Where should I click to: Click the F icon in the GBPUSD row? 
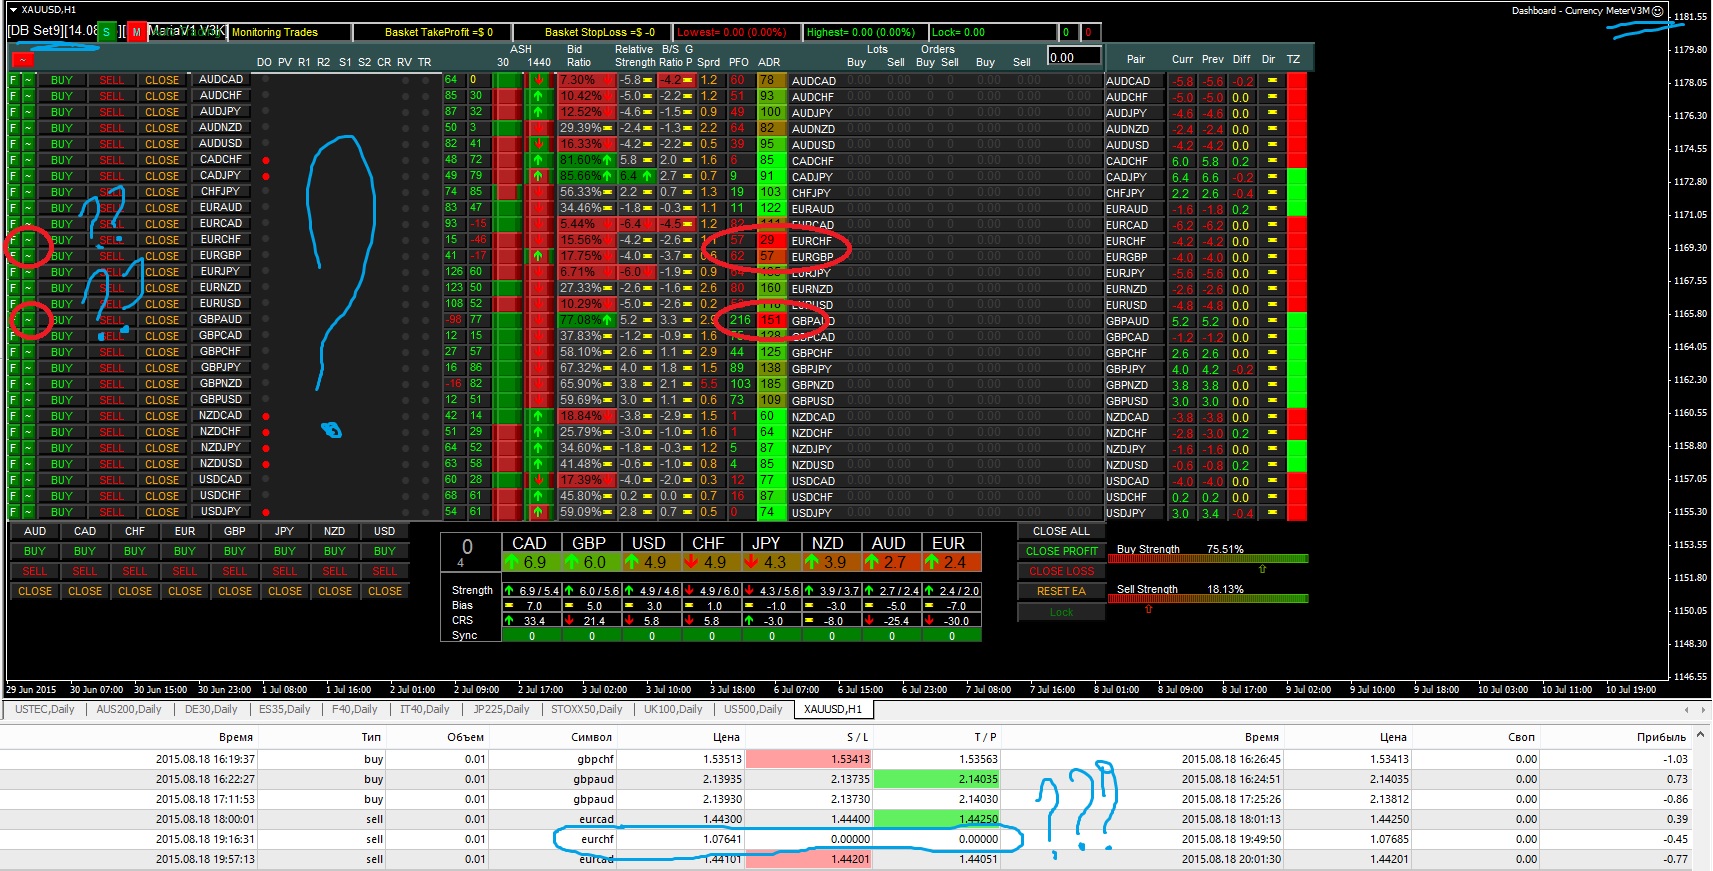[x=14, y=400]
